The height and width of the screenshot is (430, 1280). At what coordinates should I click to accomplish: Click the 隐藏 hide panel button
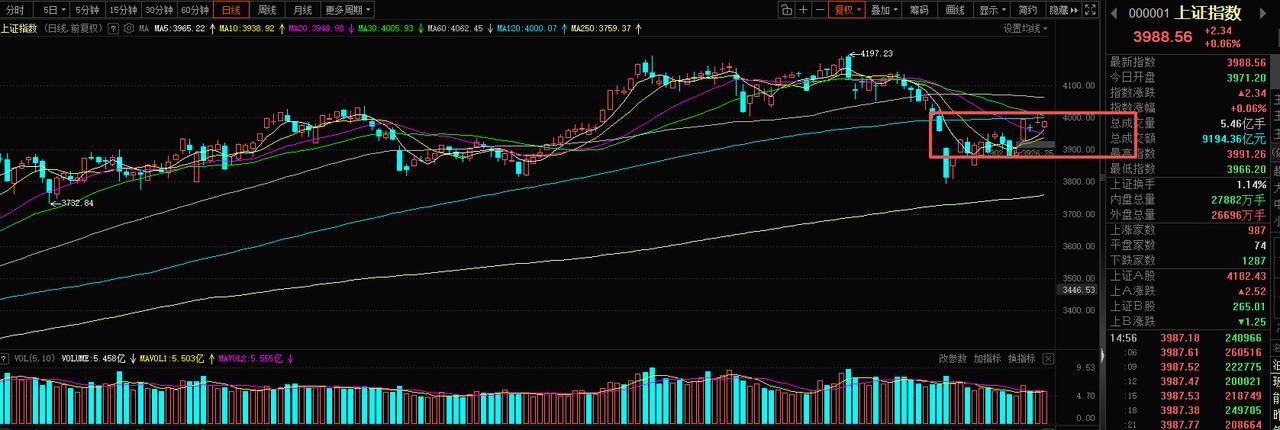[x=1061, y=10]
